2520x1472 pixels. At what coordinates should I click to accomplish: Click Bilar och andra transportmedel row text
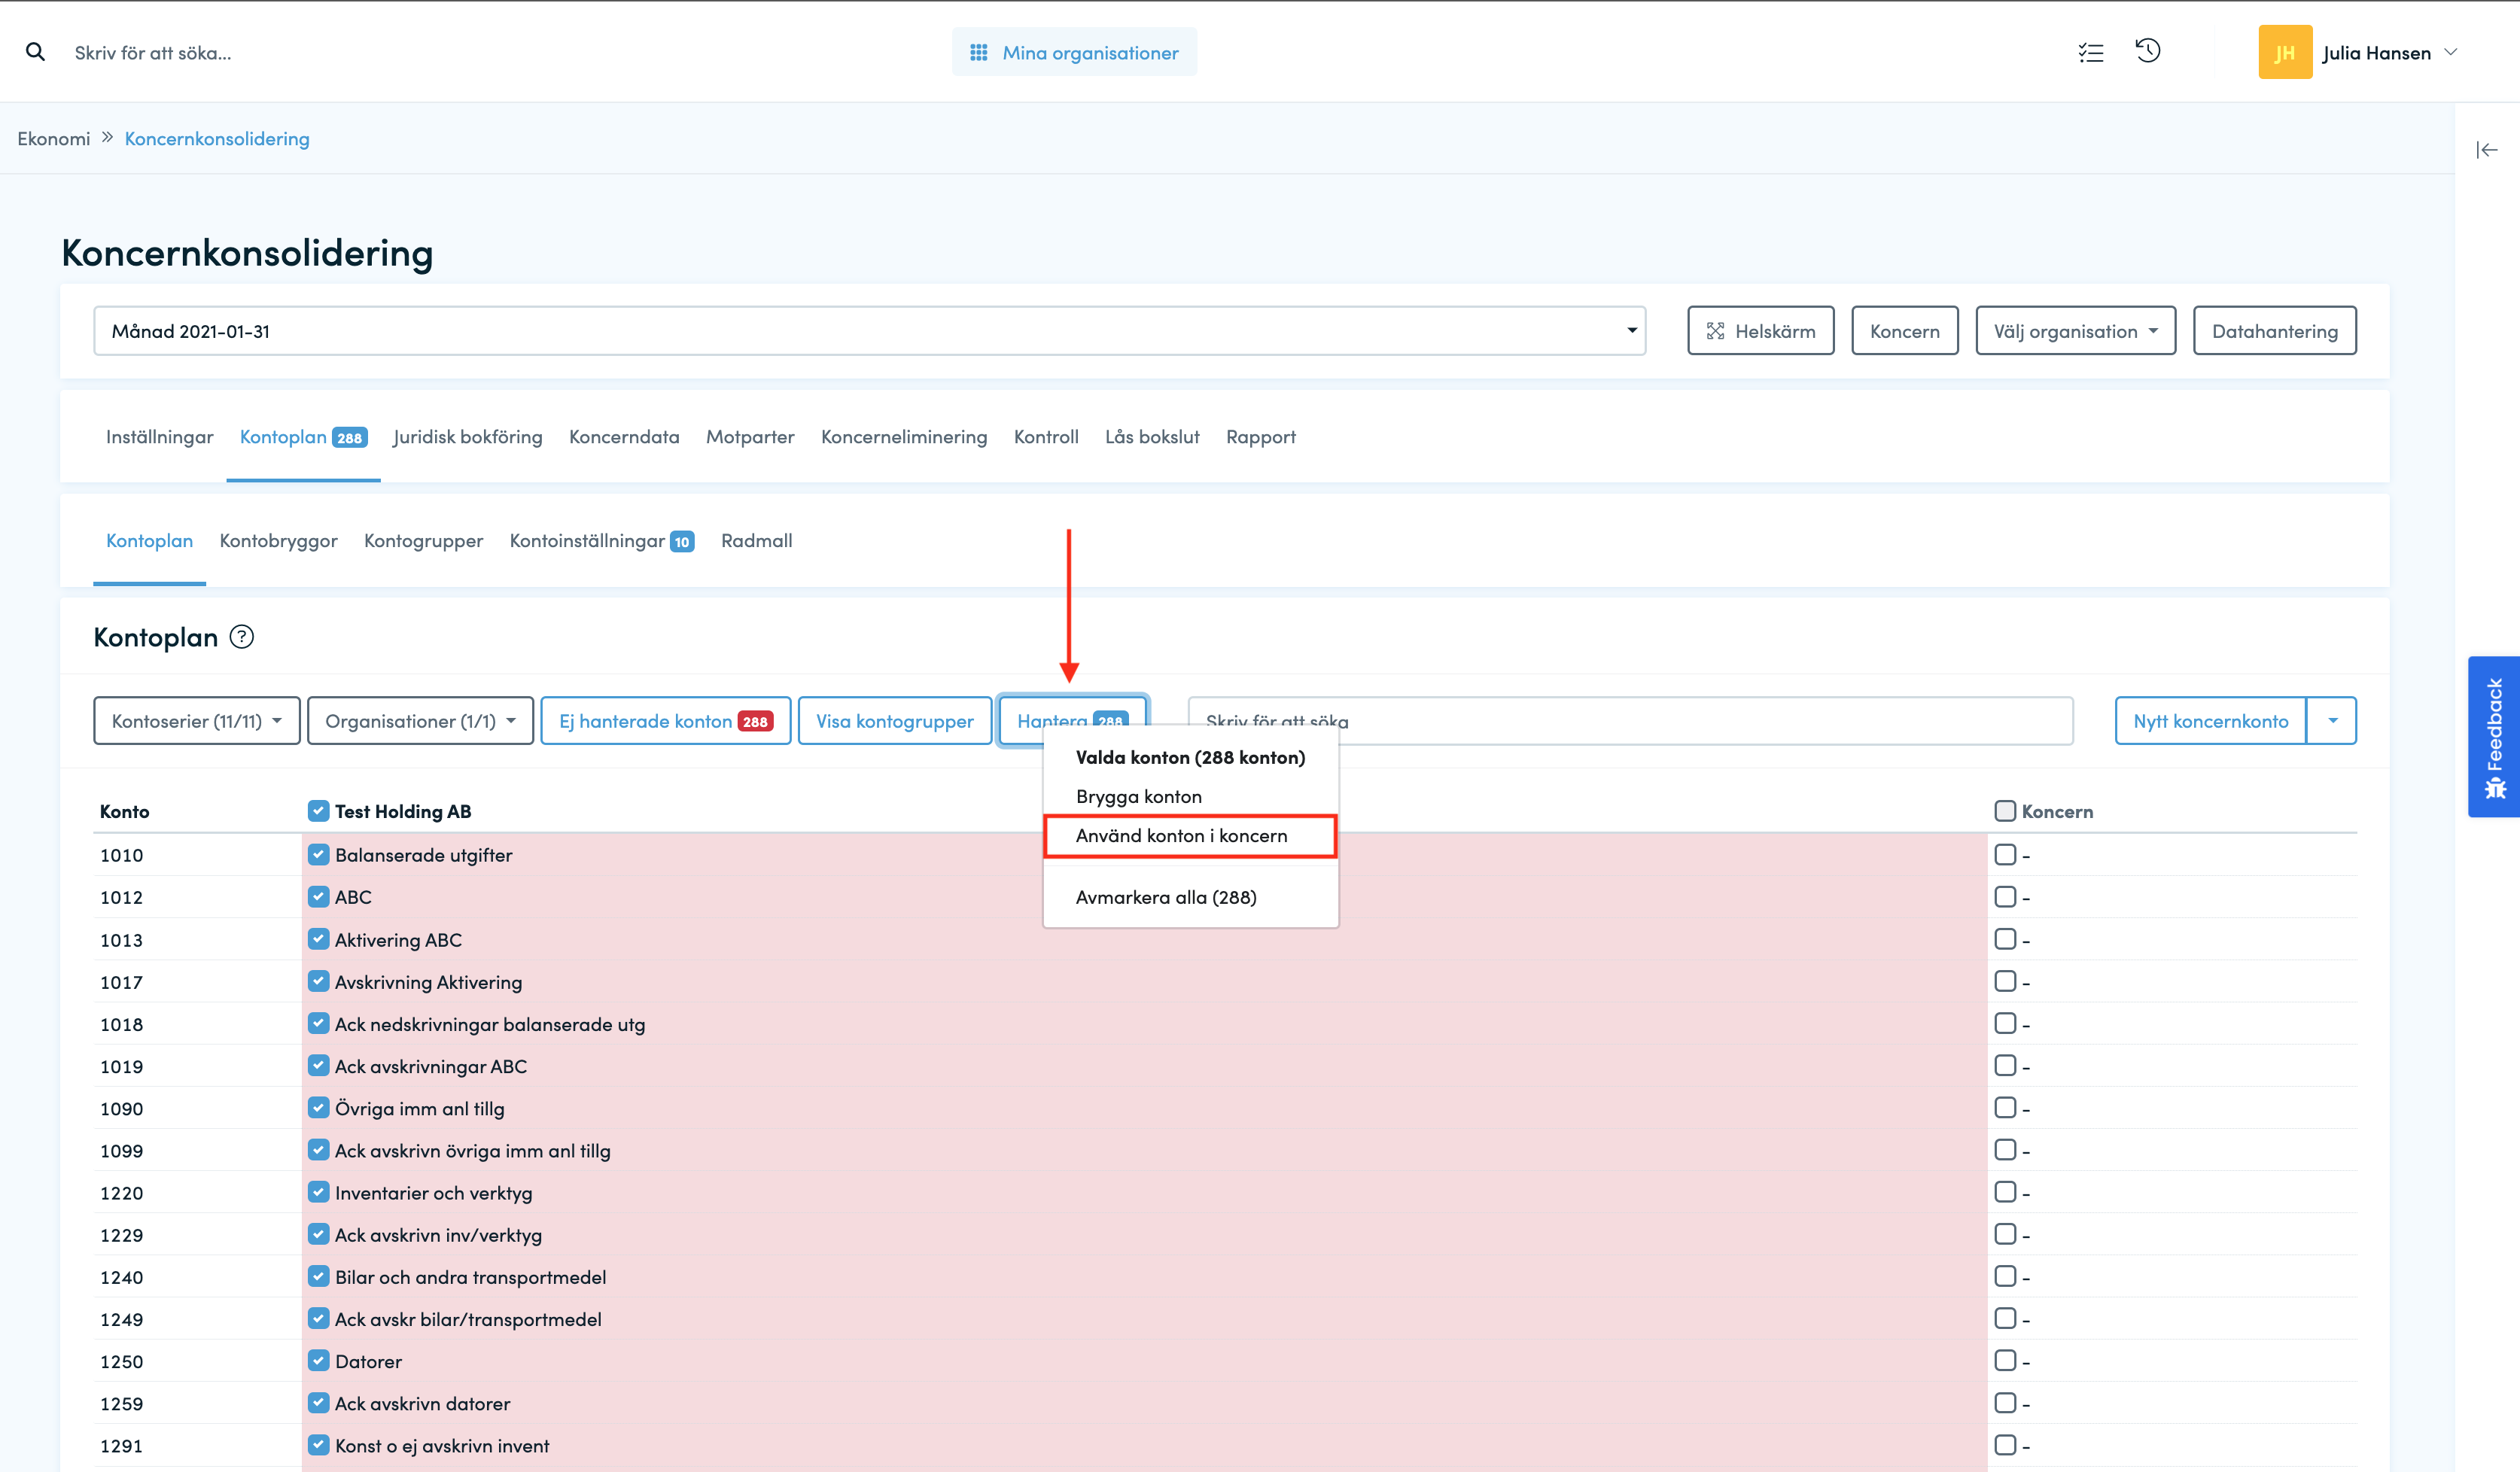[470, 1277]
